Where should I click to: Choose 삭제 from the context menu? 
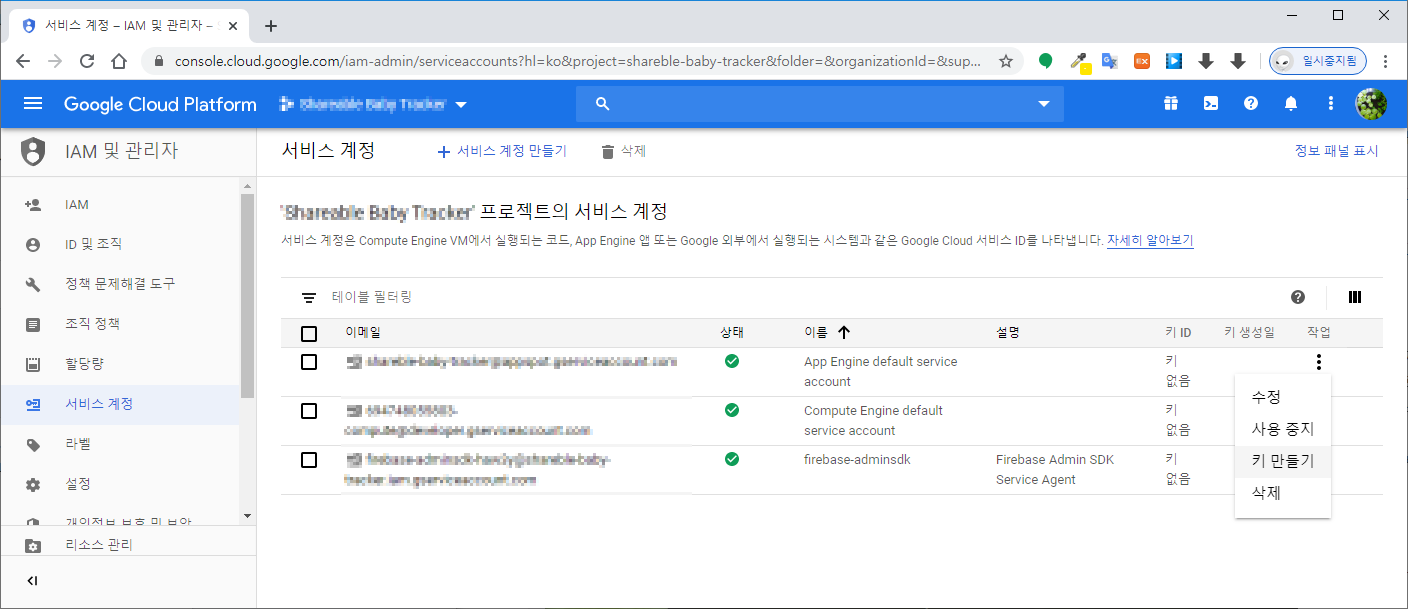(x=1283, y=493)
